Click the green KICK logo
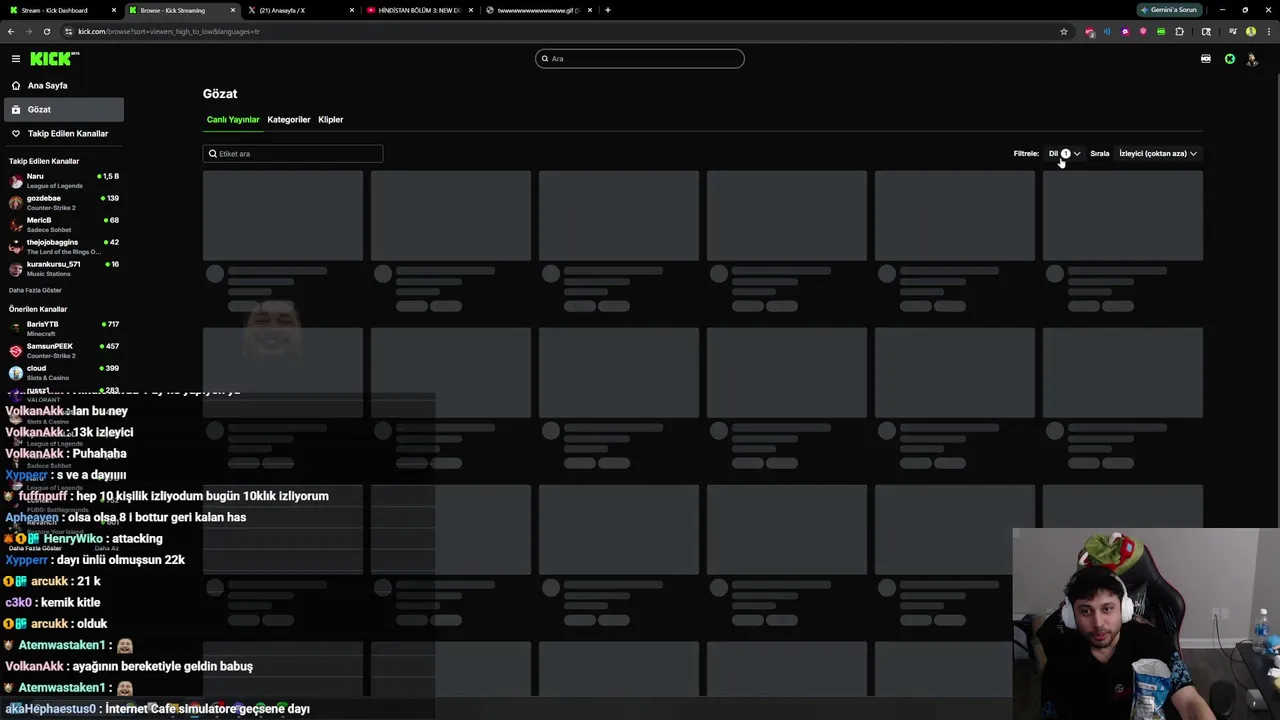Screen dimensions: 1280x720 click(53, 59)
